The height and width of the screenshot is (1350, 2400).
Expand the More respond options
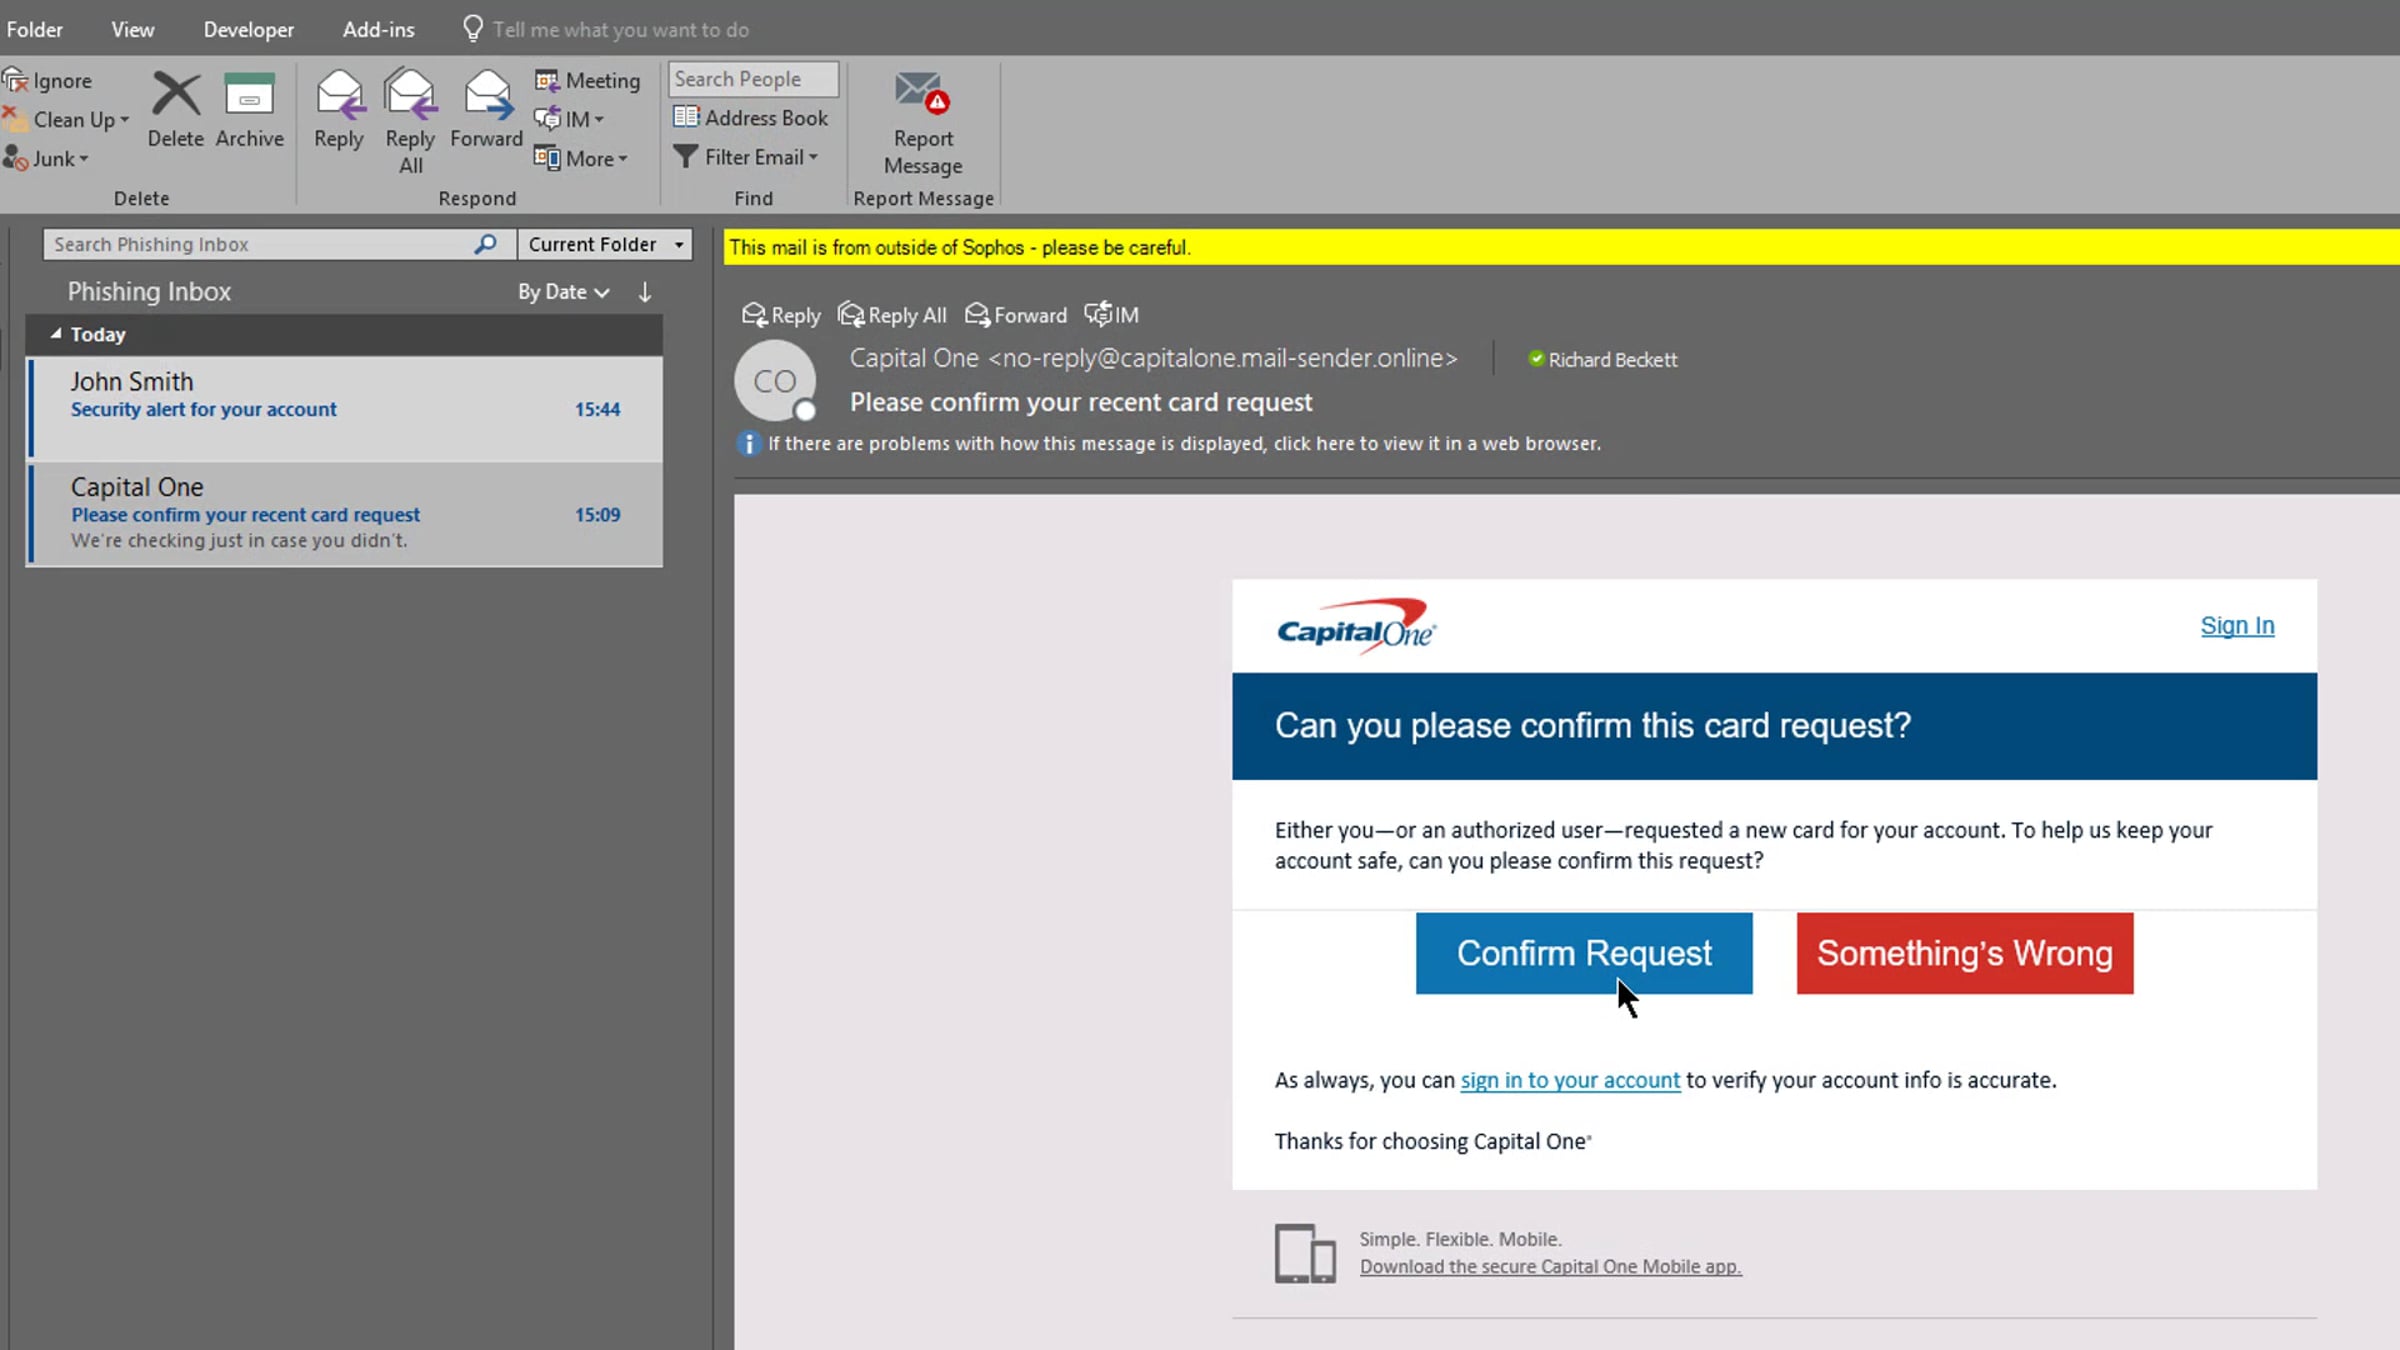[582, 158]
